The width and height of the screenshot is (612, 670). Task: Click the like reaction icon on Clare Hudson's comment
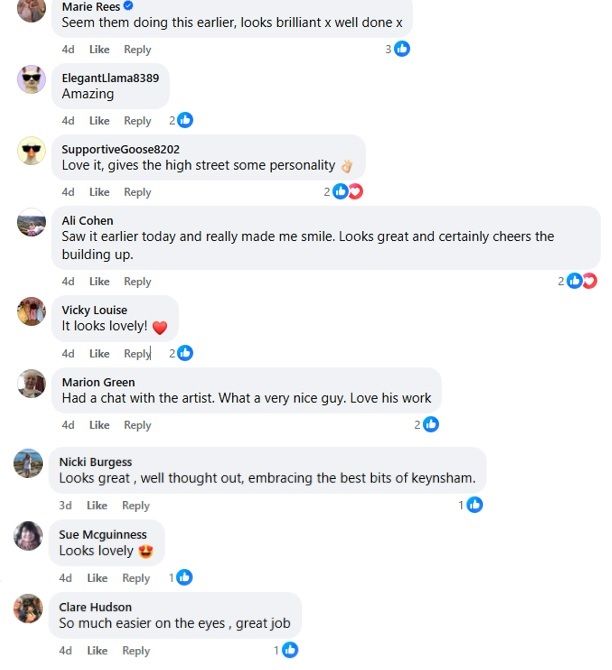point(289,650)
